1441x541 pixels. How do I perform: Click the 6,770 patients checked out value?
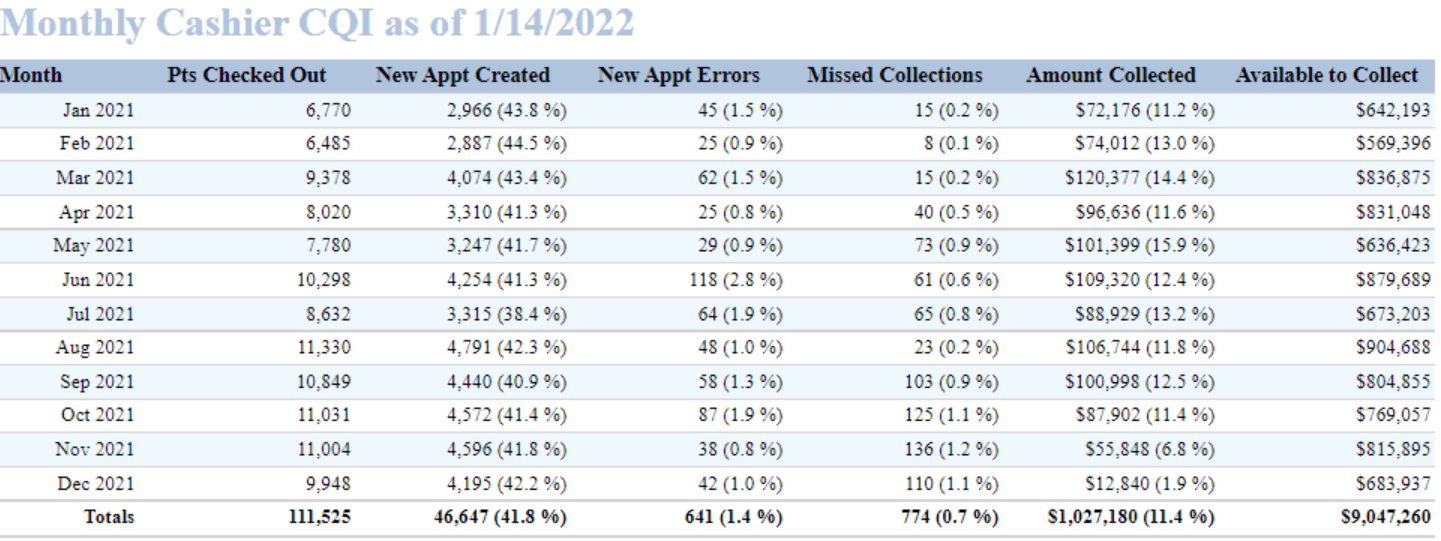point(328,110)
